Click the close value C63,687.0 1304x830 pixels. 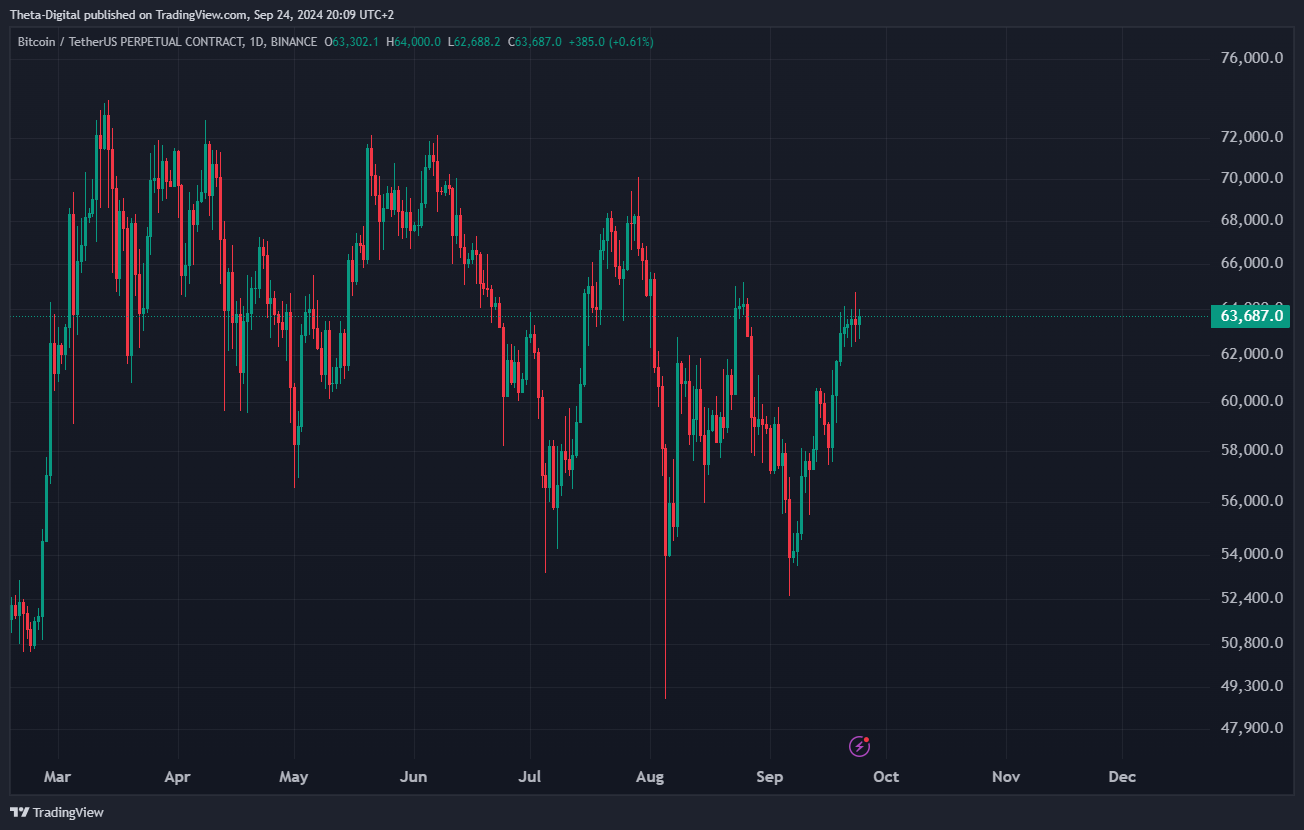pos(535,42)
